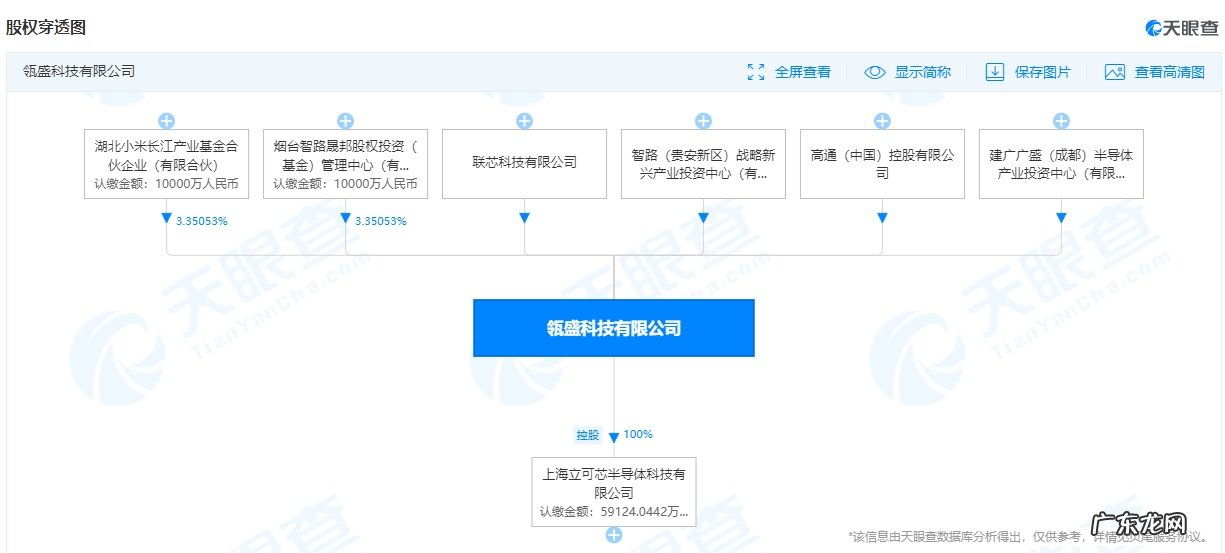Expand investments below 上海立可芯半导体
This screenshot has width=1225, height=553.
(614, 535)
